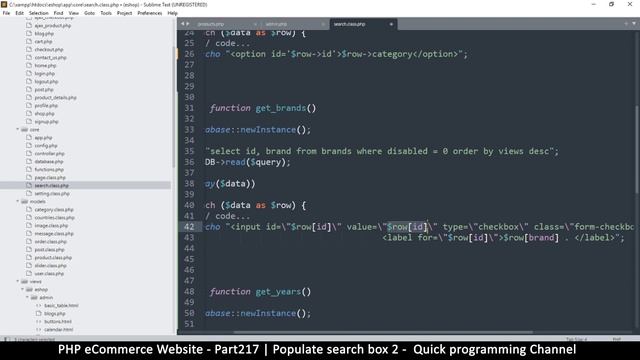Open the Selection menu
The width and height of the screenshot is (640, 360).
coord(39,13)
